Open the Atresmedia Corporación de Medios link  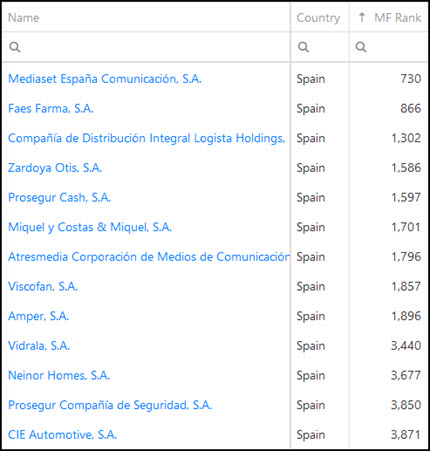tap(149, 257)
